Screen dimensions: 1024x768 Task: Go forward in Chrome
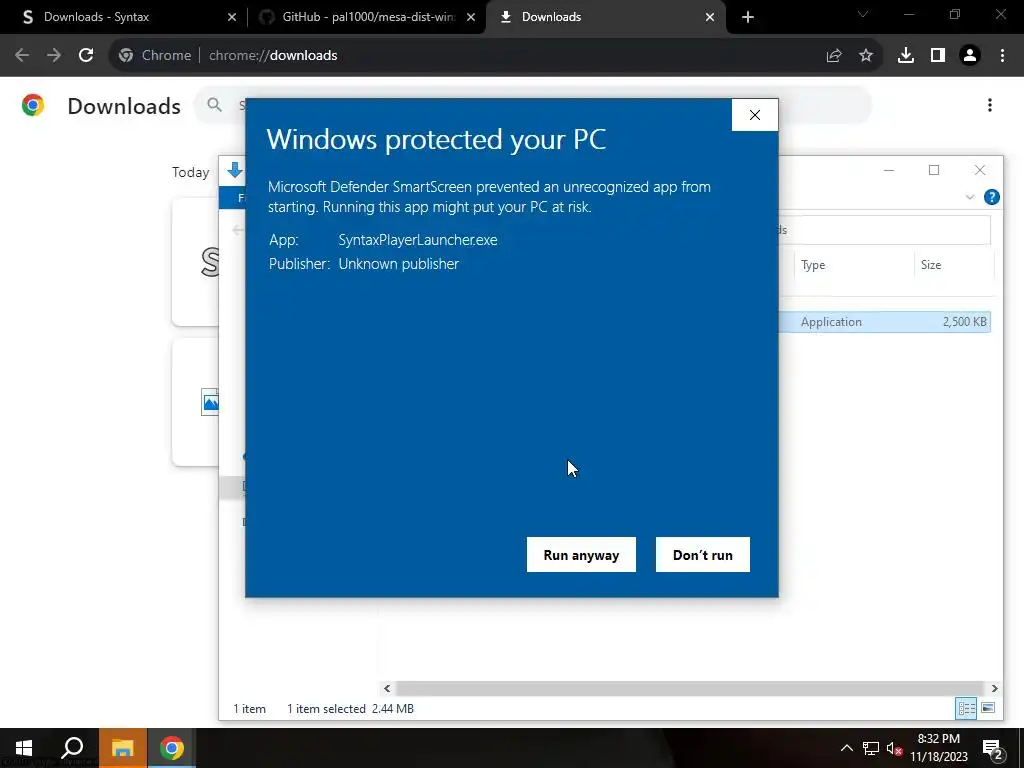coord(54,56)
